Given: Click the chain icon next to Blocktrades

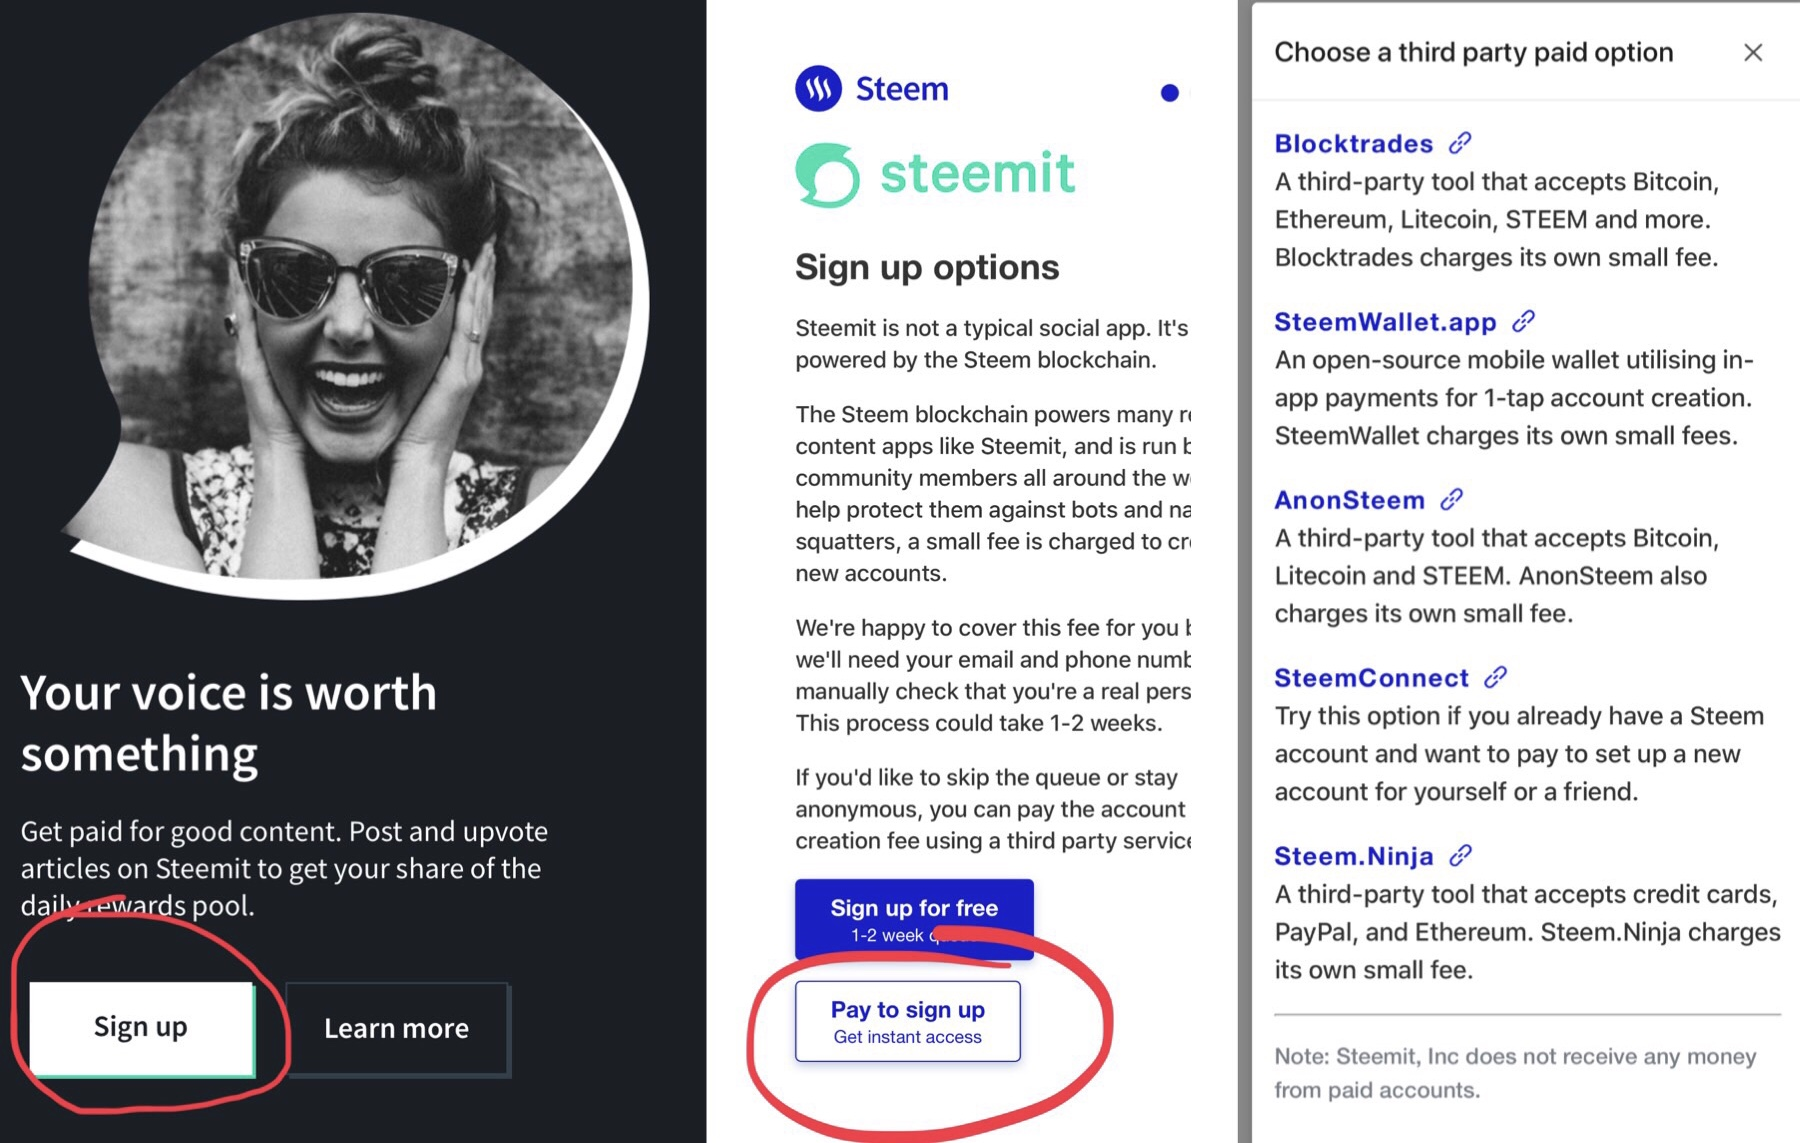Looking at the screenshot, I should (1460, 143).
